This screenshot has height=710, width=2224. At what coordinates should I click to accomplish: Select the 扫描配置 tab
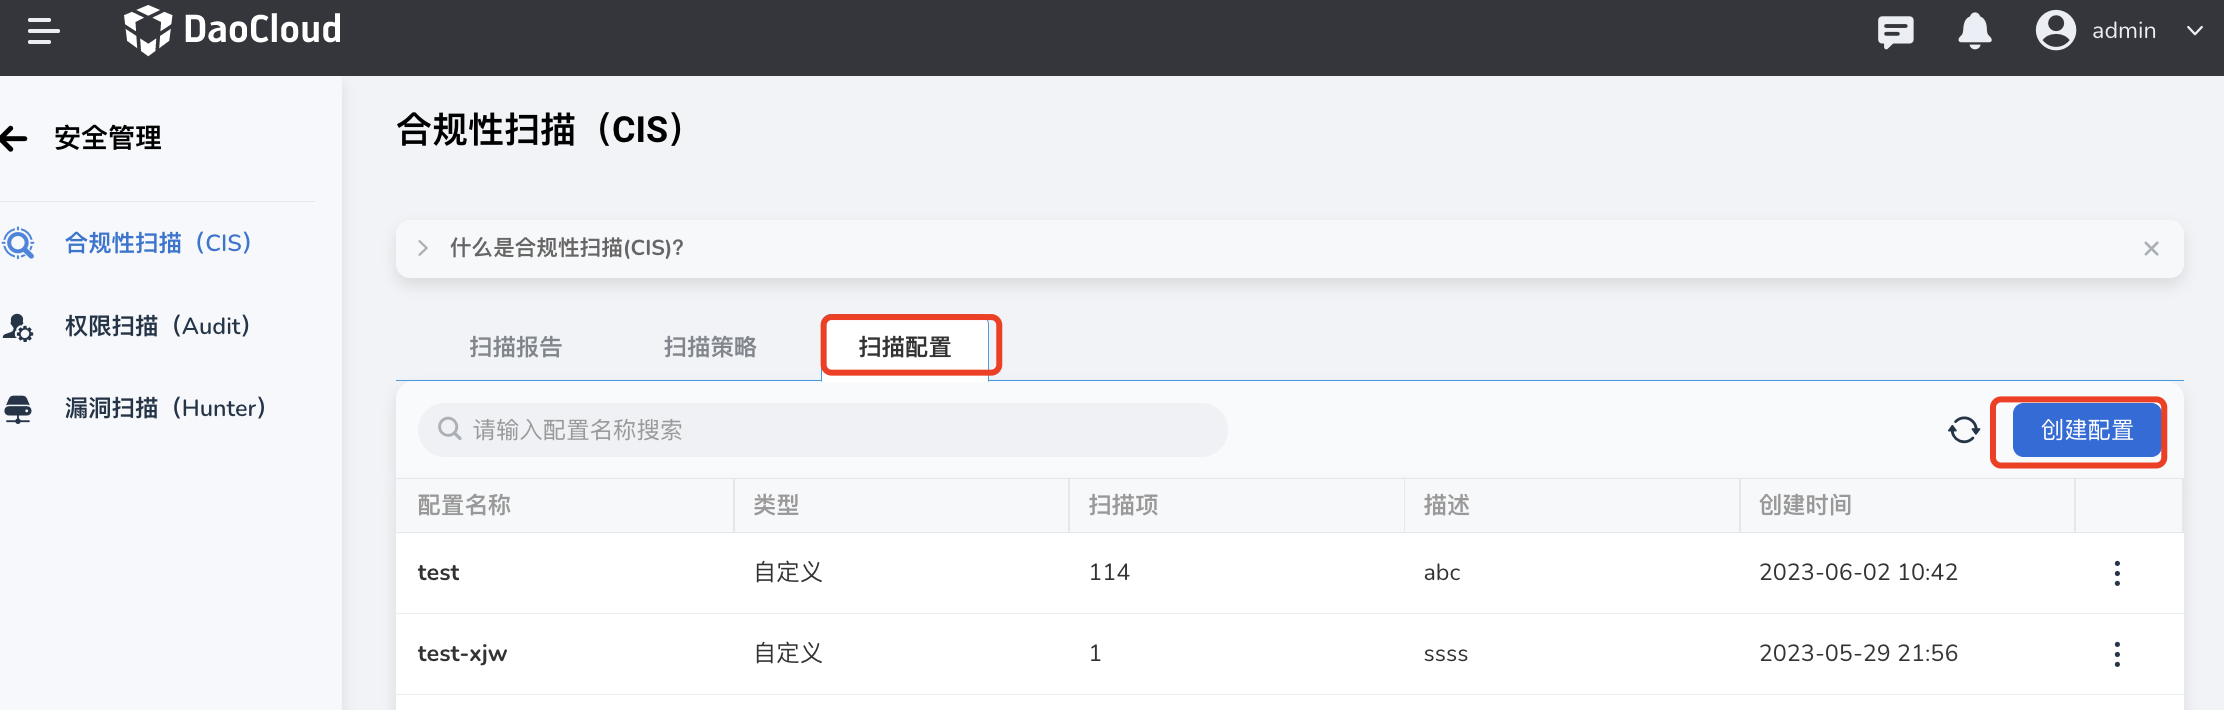click(905, 347)
